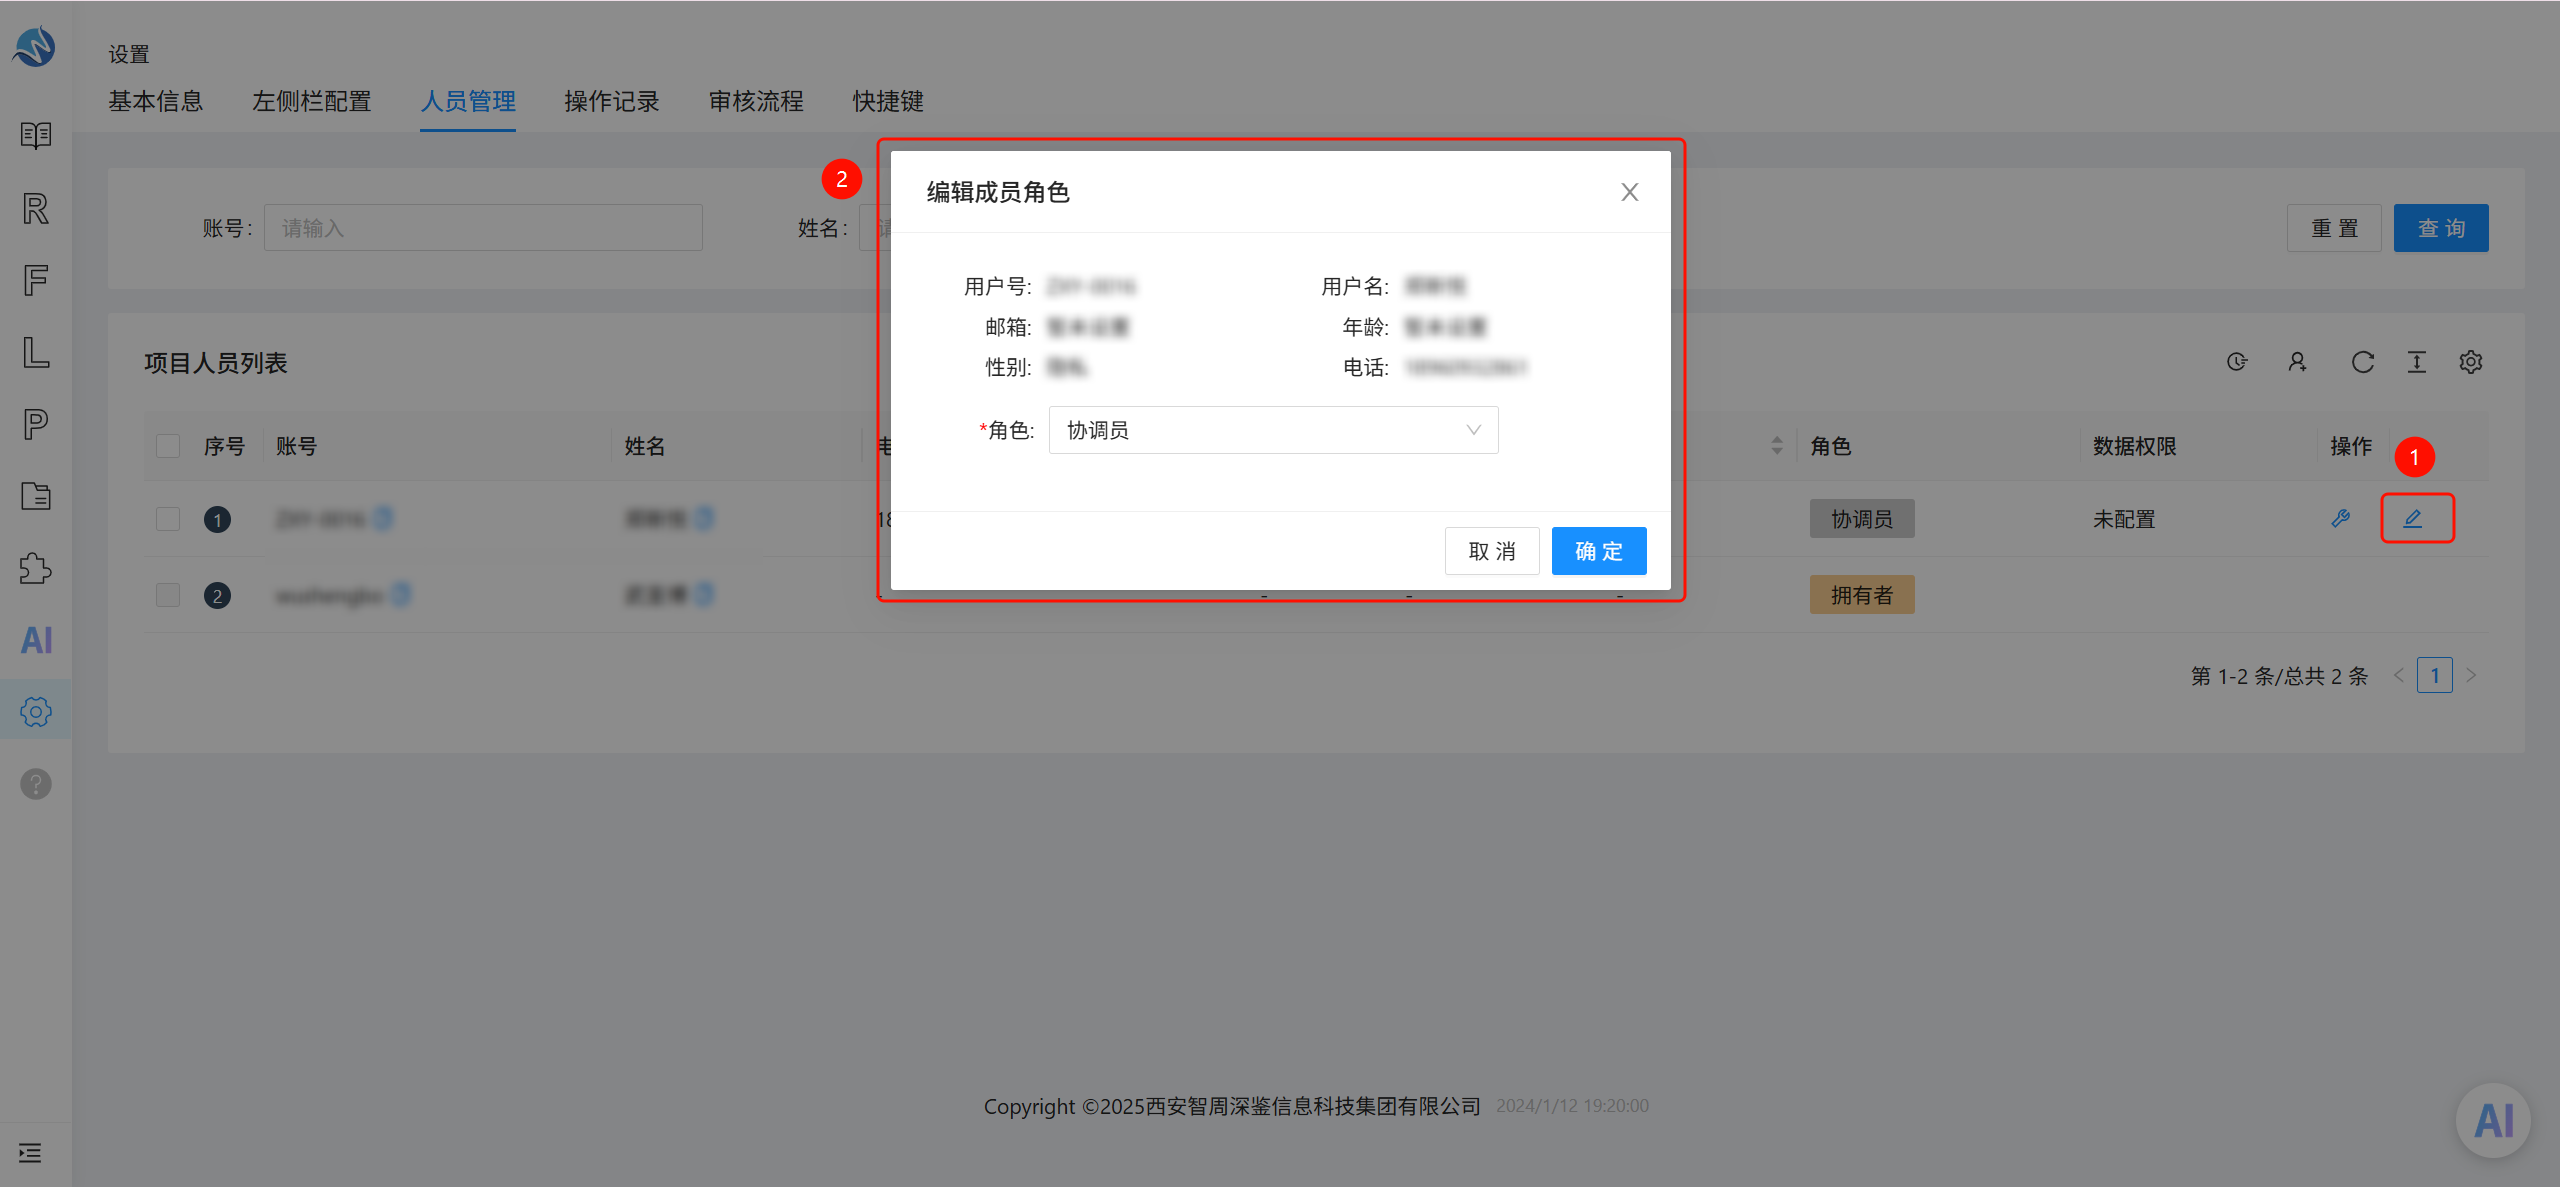Image resolution: width=2560 pixels, height=1187 pixels.
Task: Open the book icon in sidebar
Action: 36,135
